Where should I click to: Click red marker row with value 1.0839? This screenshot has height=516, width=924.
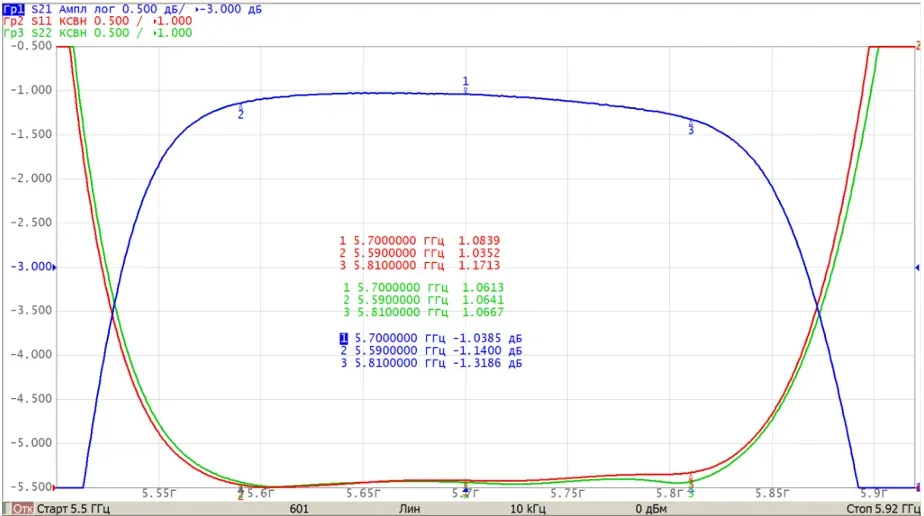(420, 241)
